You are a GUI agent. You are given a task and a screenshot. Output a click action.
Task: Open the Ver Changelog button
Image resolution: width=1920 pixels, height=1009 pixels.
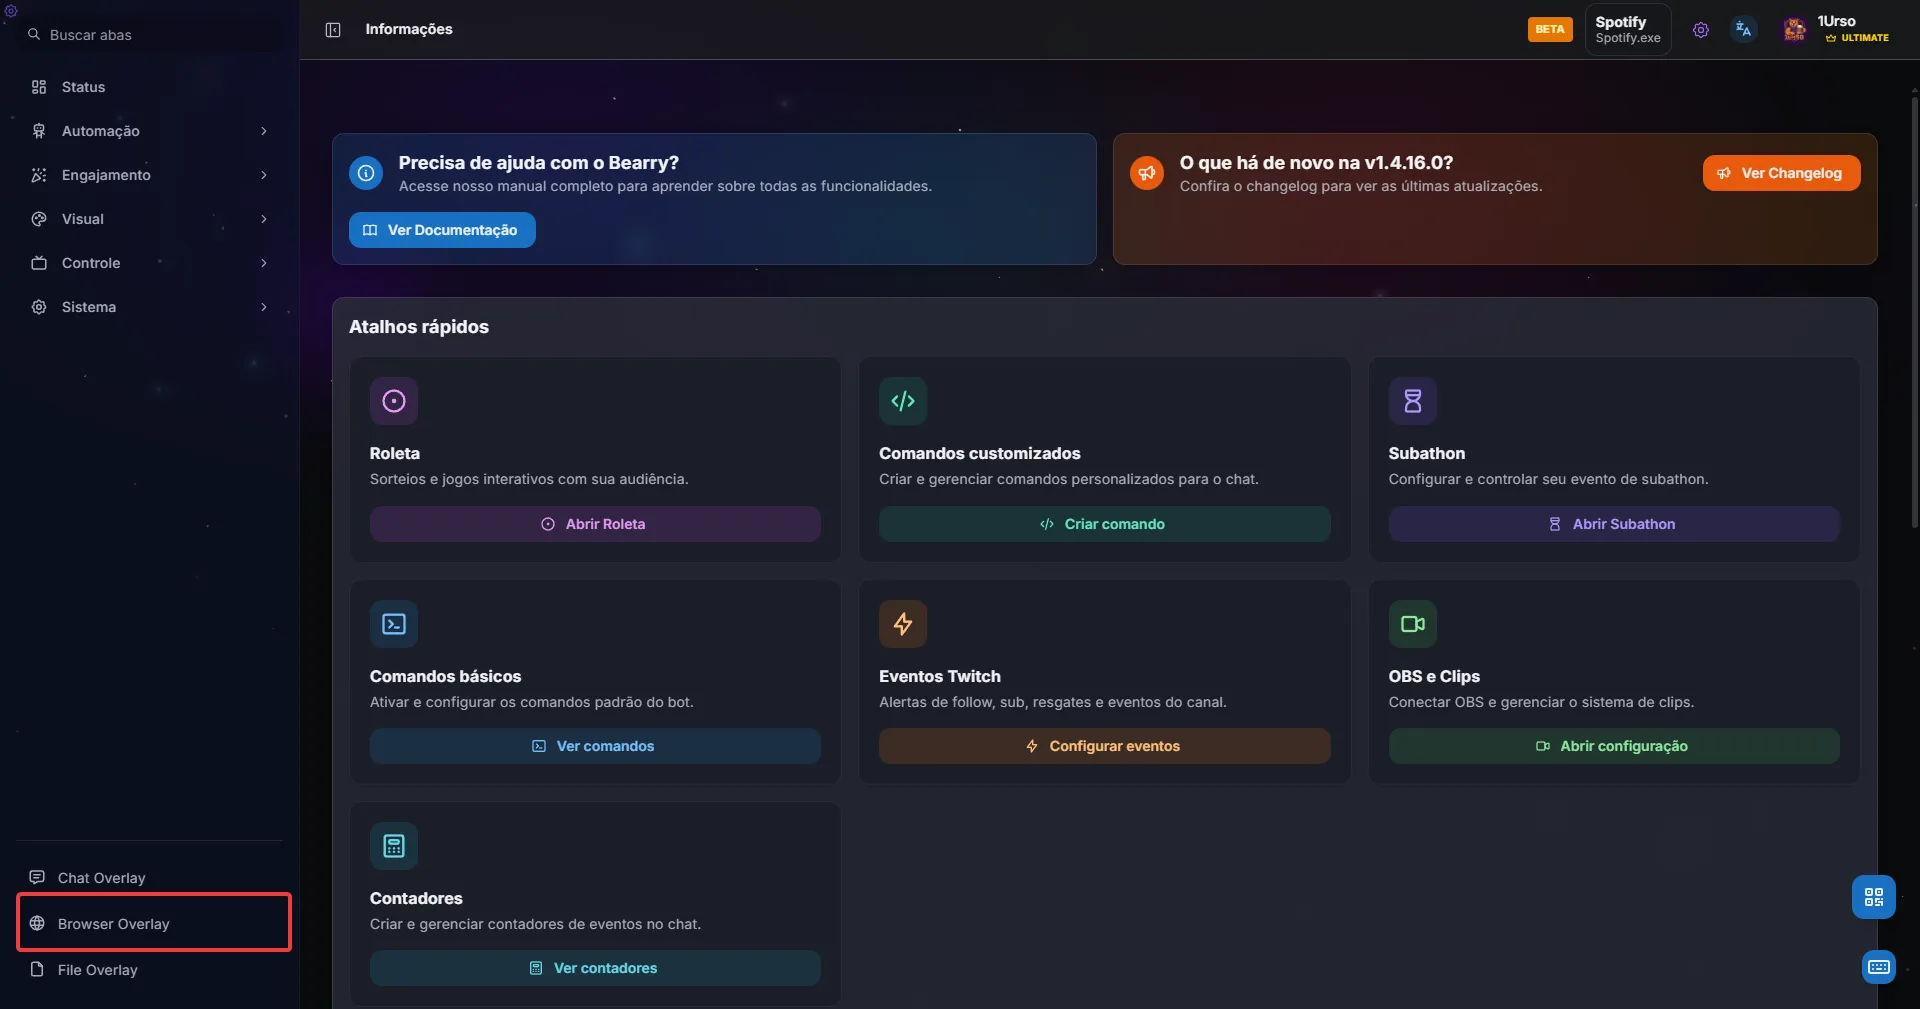1781,172
